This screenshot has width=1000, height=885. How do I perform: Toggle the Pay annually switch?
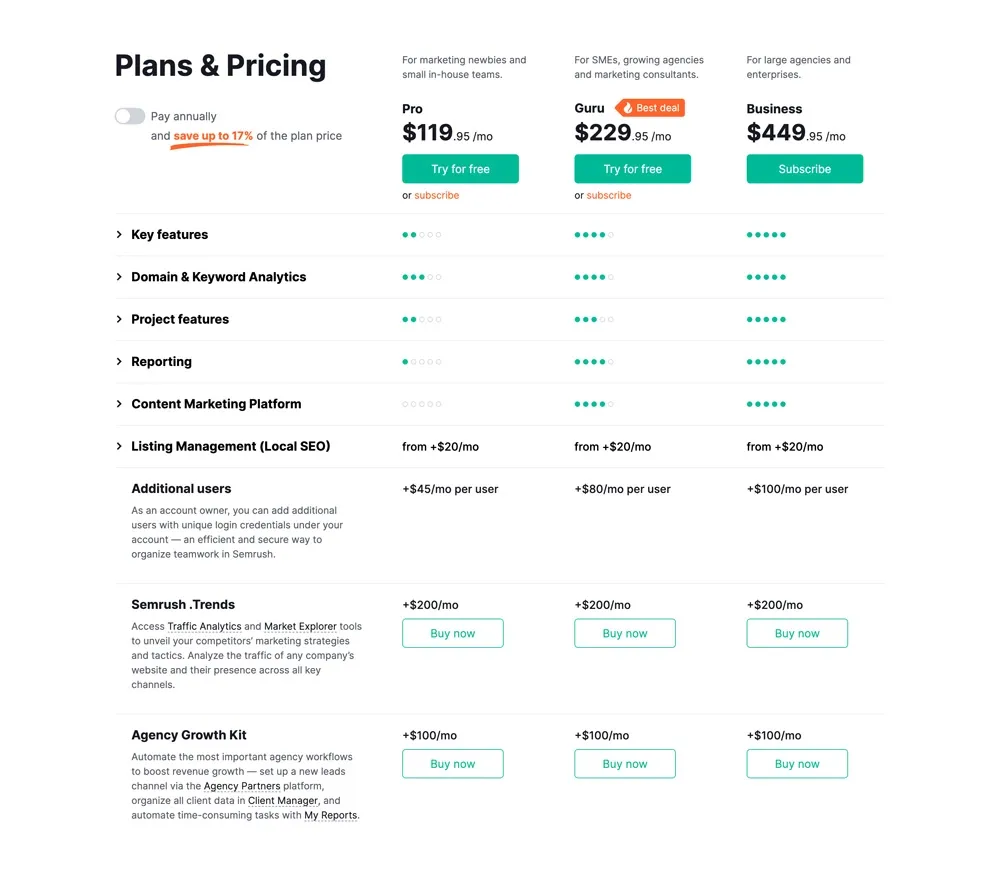click(129, 116)
